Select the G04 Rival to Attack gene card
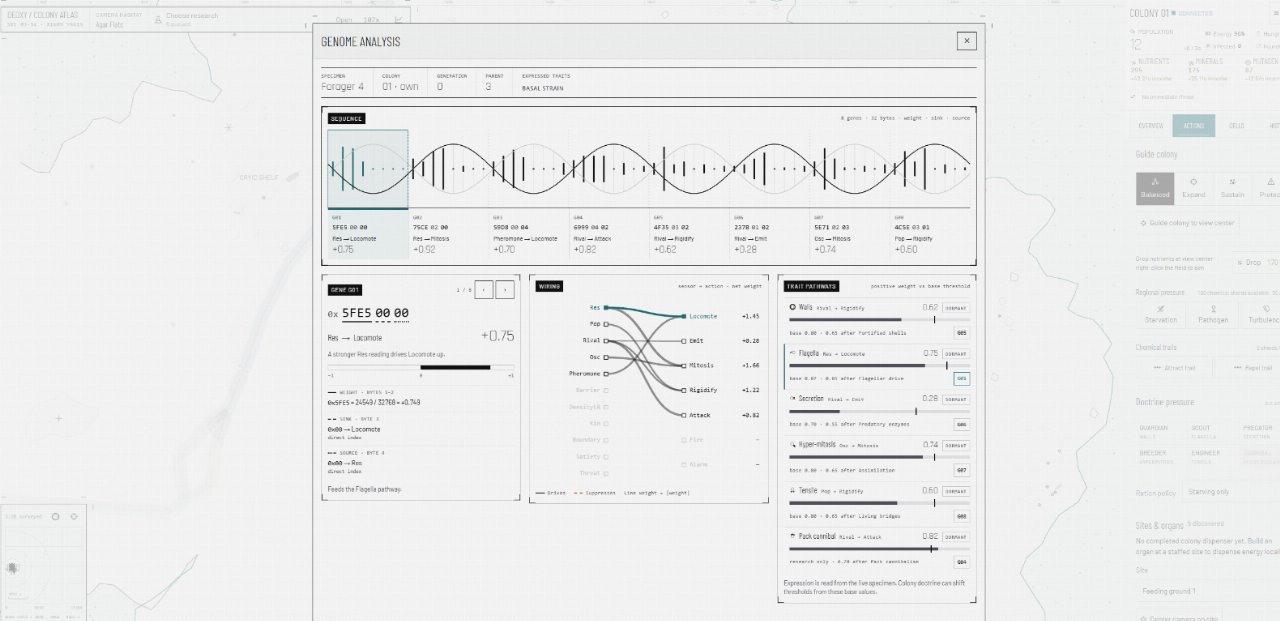 coord(608,236)
